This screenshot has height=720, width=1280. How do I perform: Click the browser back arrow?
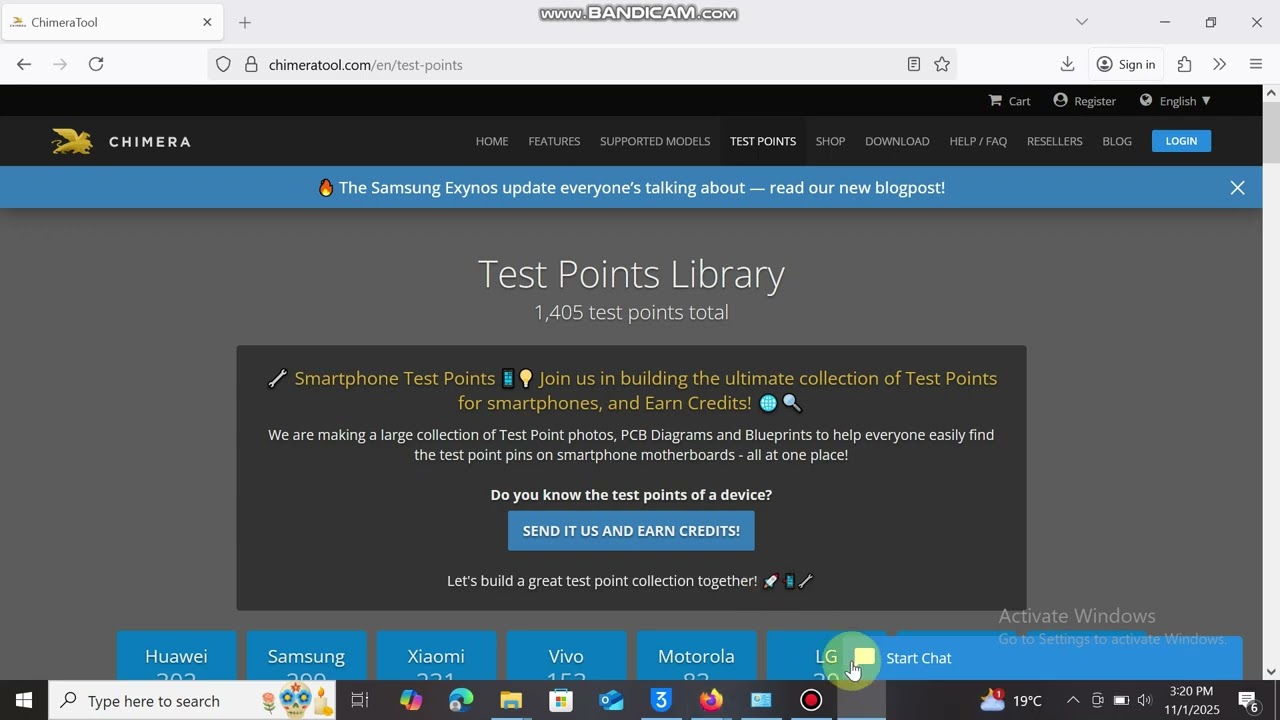[x=24, y=64]
